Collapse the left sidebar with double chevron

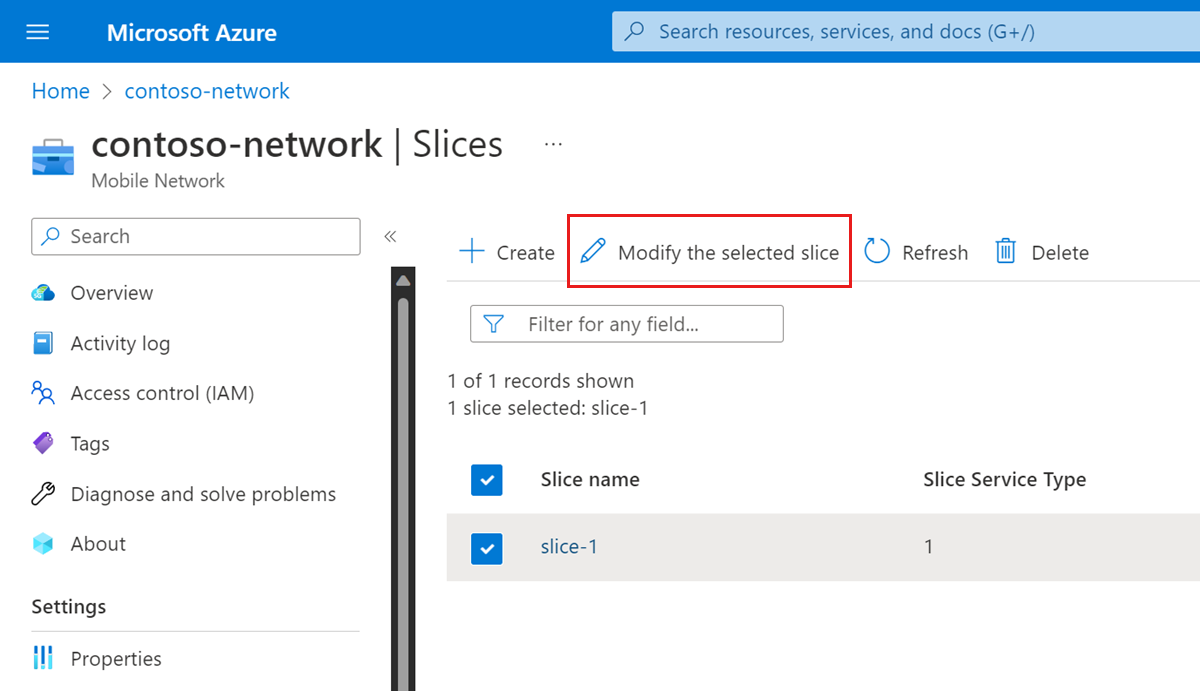click(390, 236)
